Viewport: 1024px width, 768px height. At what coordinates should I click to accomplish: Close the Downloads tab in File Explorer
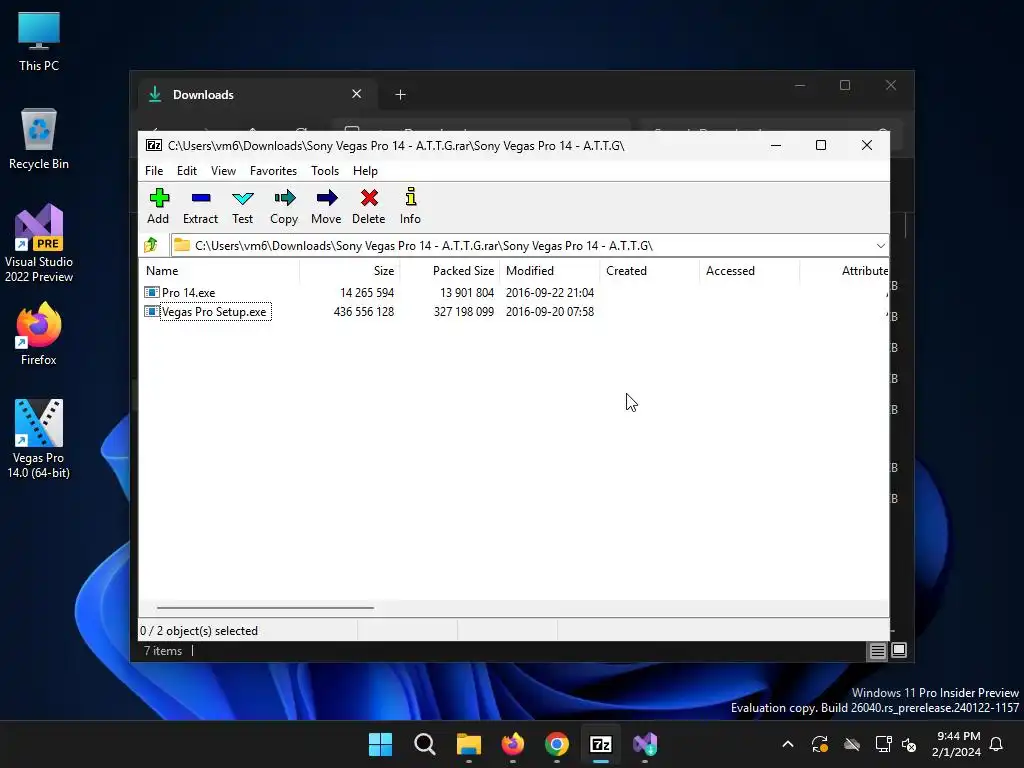(357, 94)
